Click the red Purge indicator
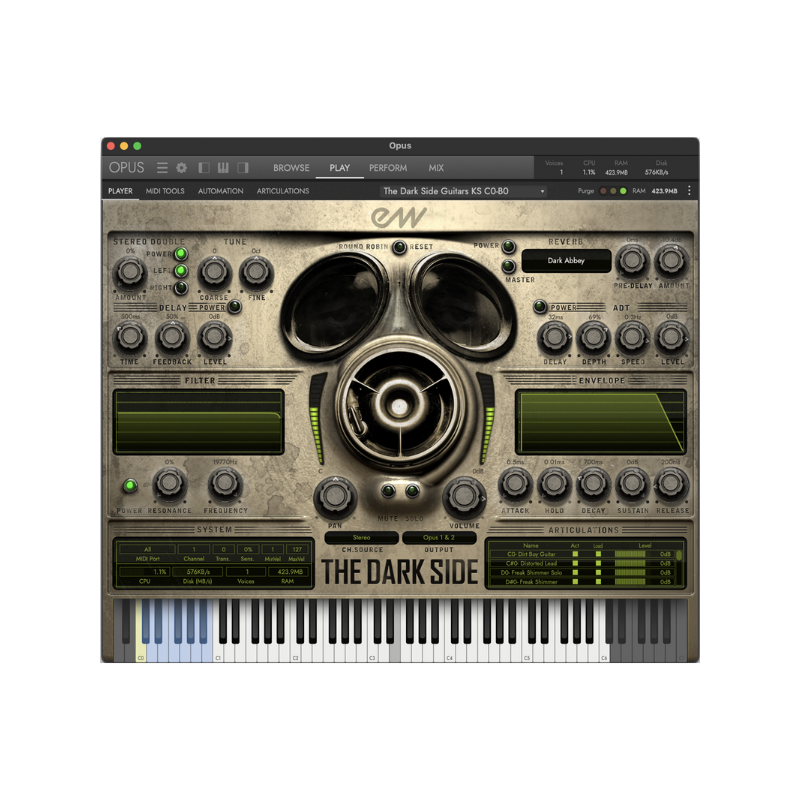 pos(603,191)
